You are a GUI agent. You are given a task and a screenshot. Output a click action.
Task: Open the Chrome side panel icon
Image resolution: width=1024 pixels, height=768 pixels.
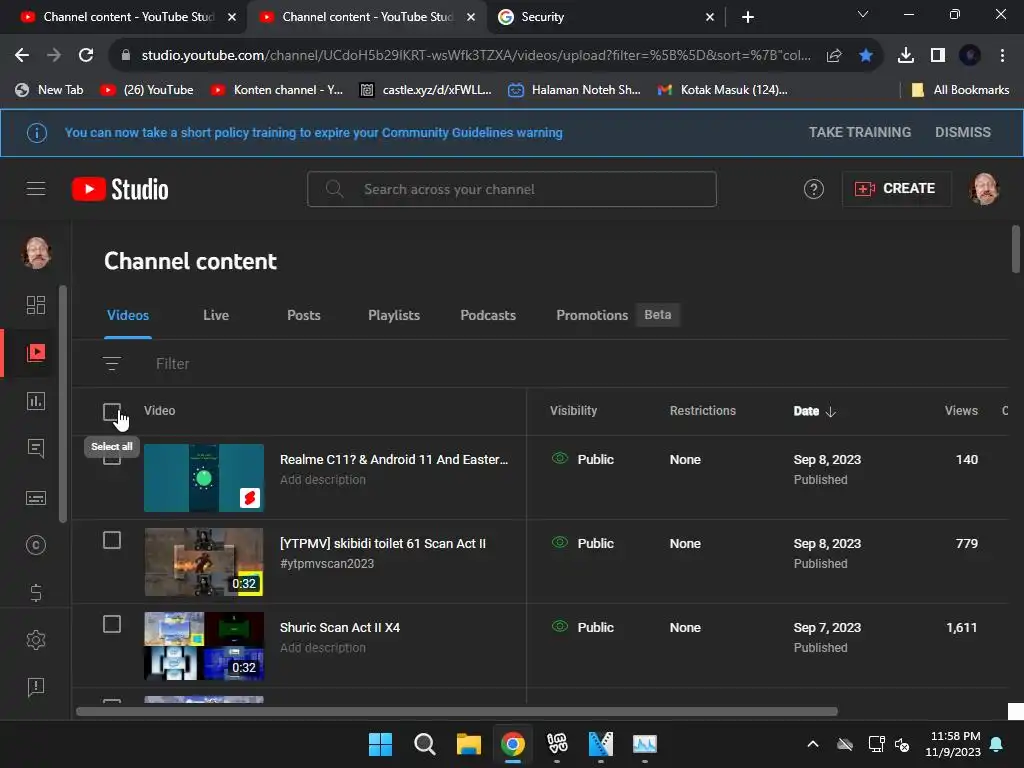(x=938, y=56)
